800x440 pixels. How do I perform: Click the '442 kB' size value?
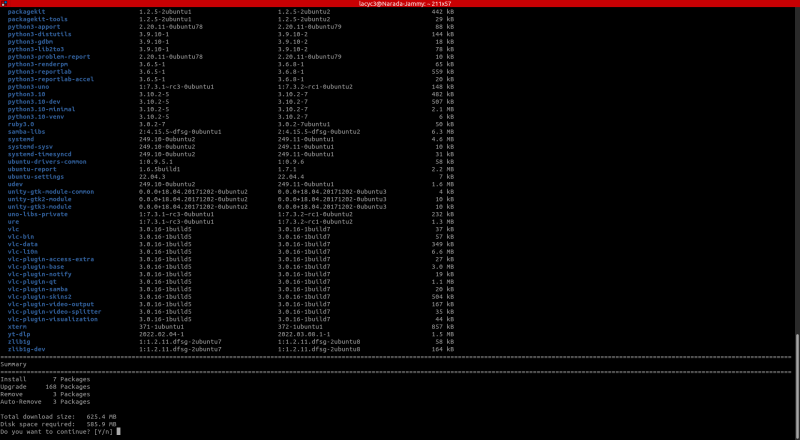pos(443,12)
